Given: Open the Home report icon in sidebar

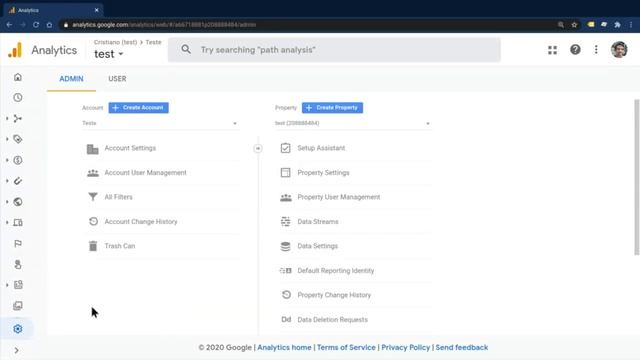Looking at the screenshot, I should click(x=18, y=77).
